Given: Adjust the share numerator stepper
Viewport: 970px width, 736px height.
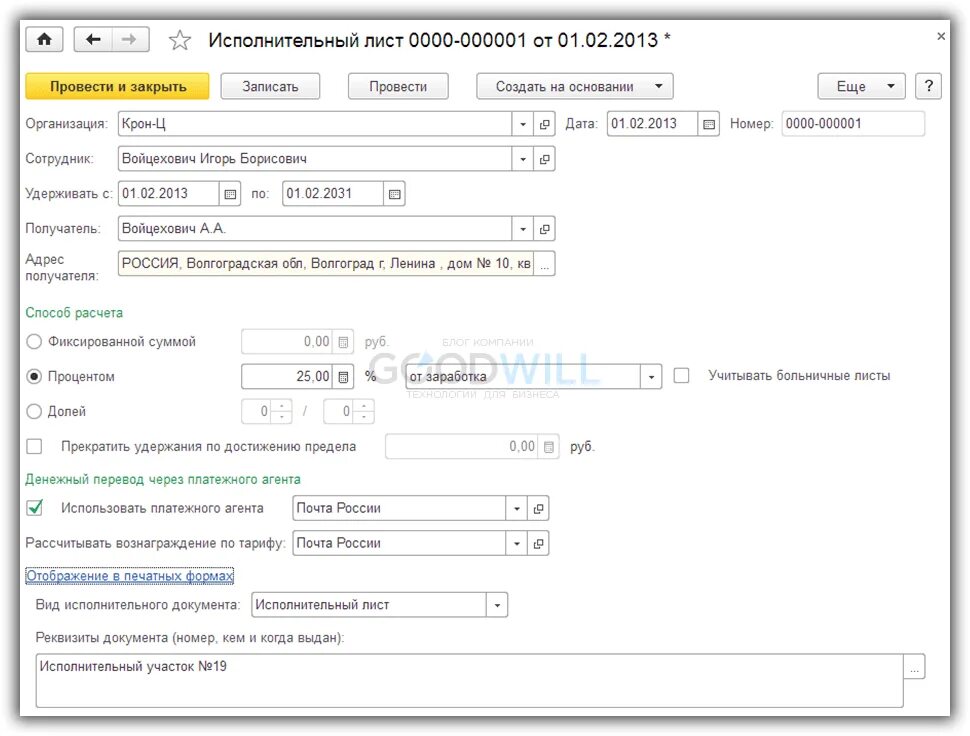Looking at the screenshot, I should pos(281,411).
